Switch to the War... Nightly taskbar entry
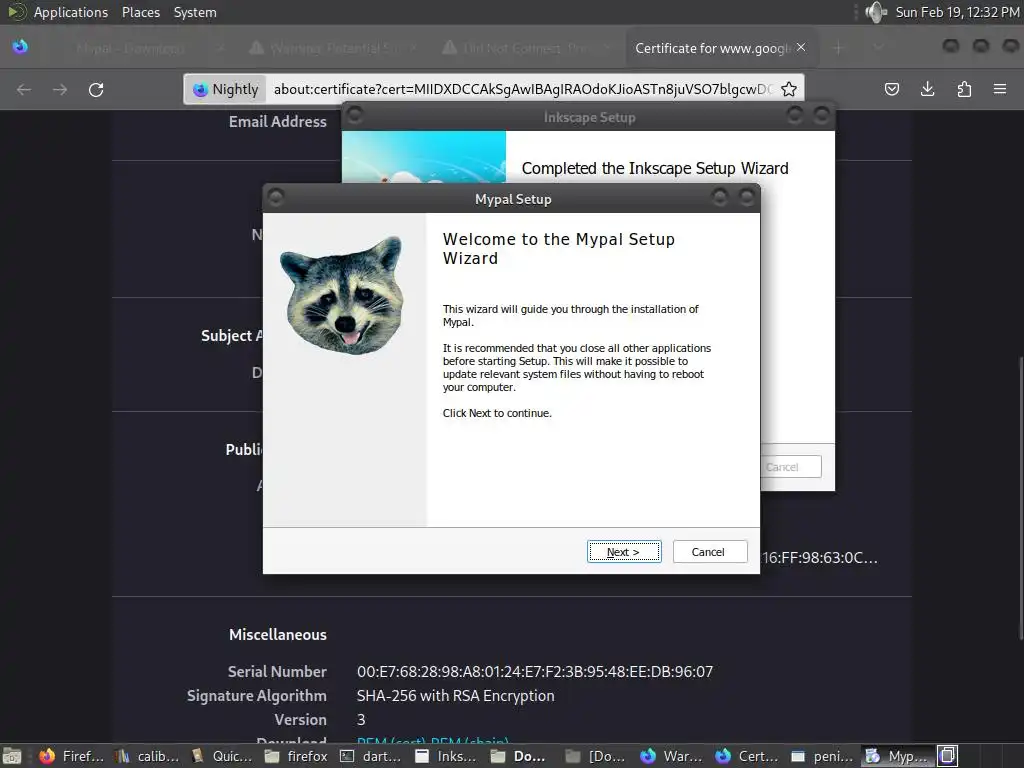Image resolution: width=1024 pixels, height=768 pixels. pos(671,756)
